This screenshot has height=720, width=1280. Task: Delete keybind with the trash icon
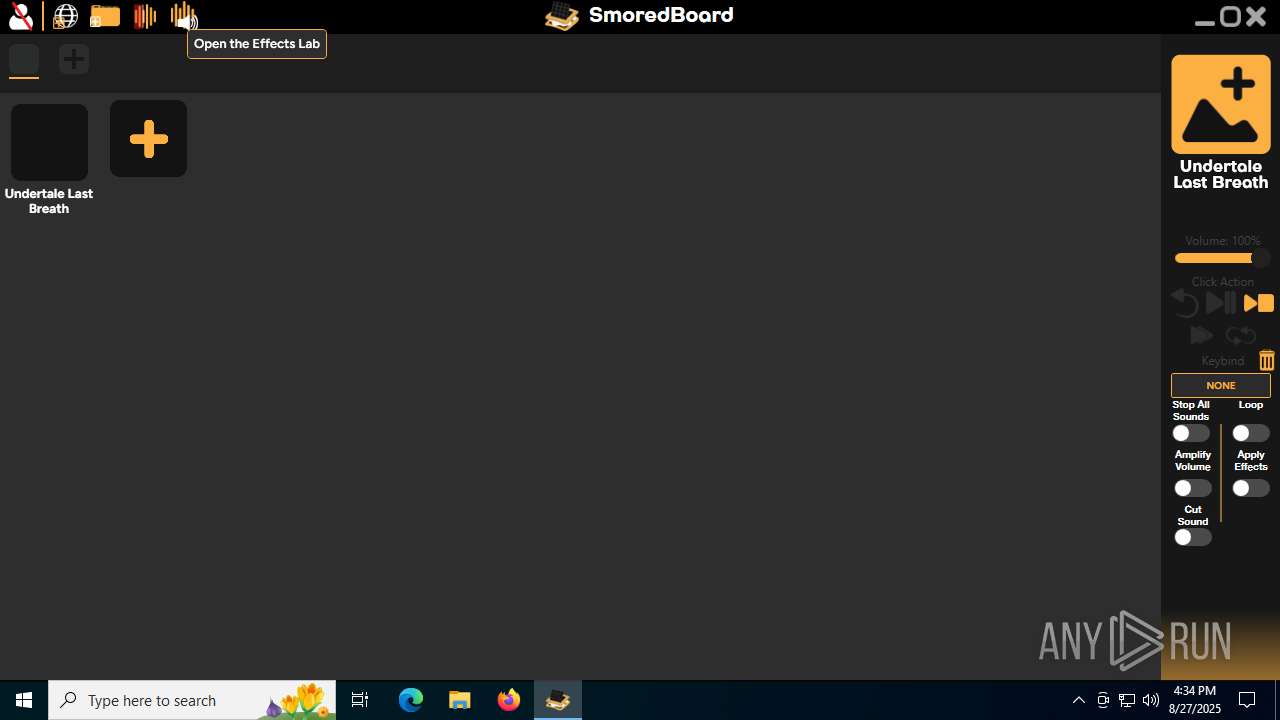[x=1267, y=360]
